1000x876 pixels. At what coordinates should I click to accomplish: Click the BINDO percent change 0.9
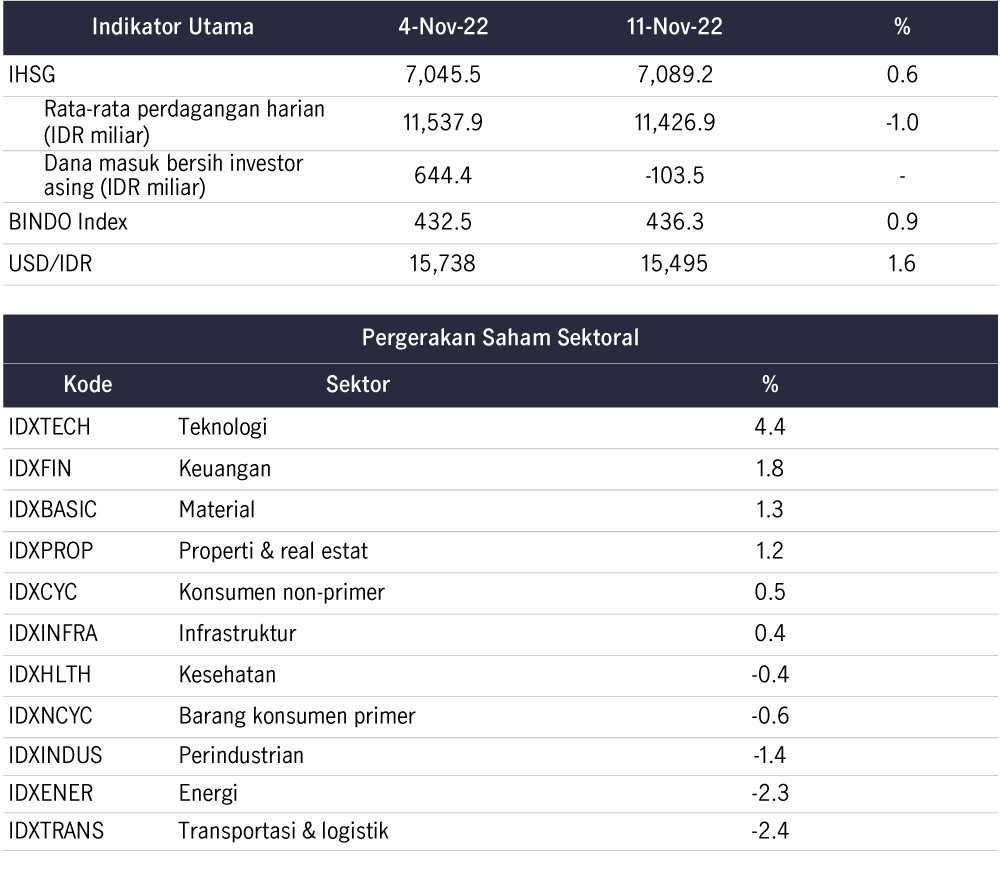click(902, 222)
